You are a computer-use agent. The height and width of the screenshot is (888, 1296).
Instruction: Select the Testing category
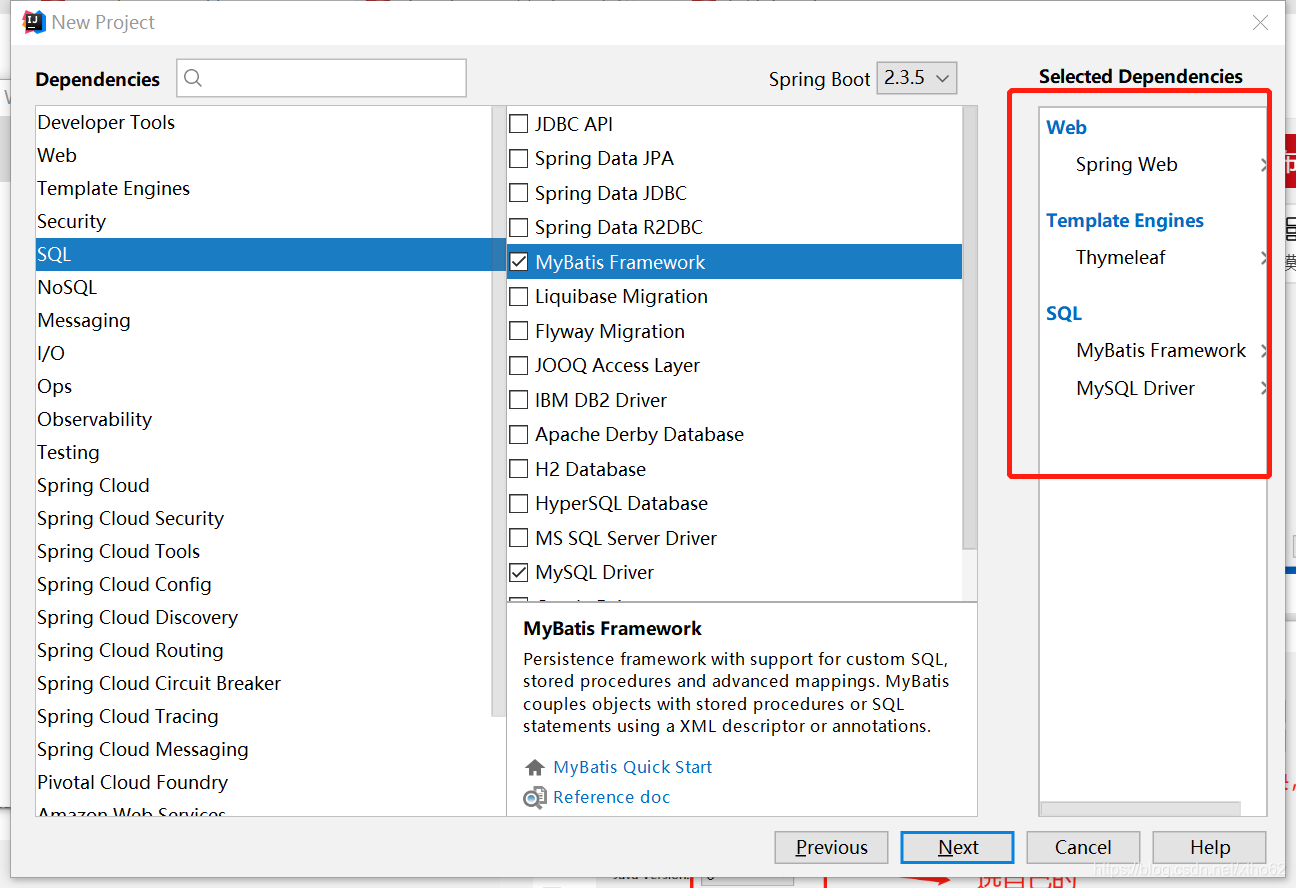(264, 452)
